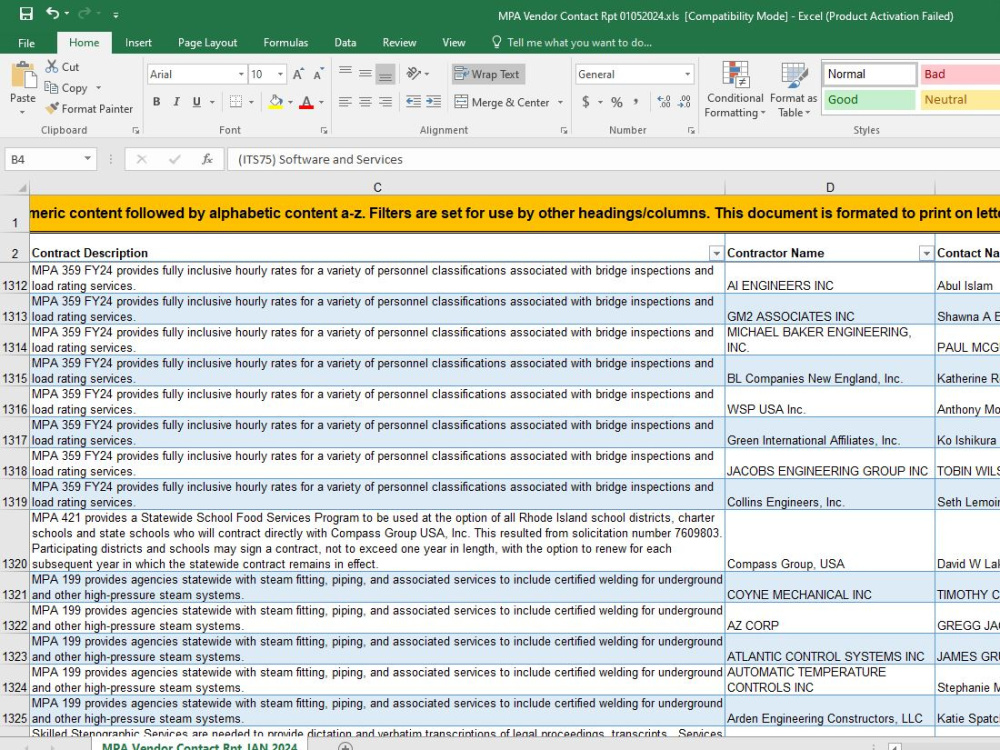Viewport: 1000px width, 750px height.
Task: Open the font name dropdown
Action: pyautogui.click(x=241, y=75)
